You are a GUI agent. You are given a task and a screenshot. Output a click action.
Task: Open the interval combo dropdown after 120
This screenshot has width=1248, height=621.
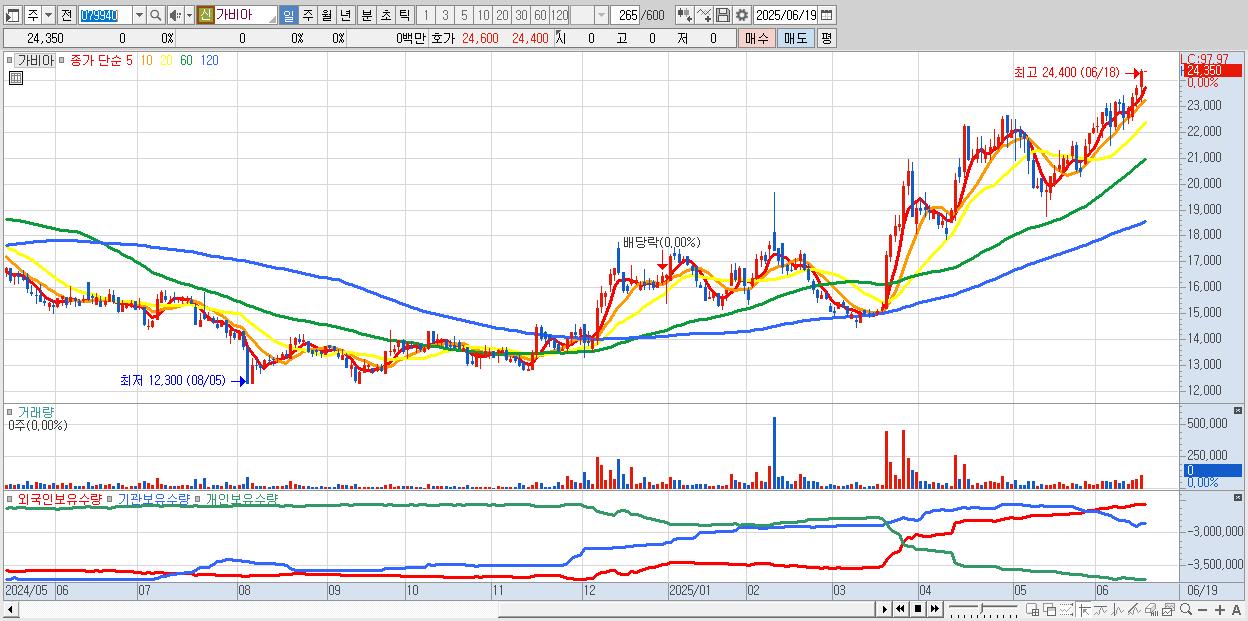coord(602,15)
